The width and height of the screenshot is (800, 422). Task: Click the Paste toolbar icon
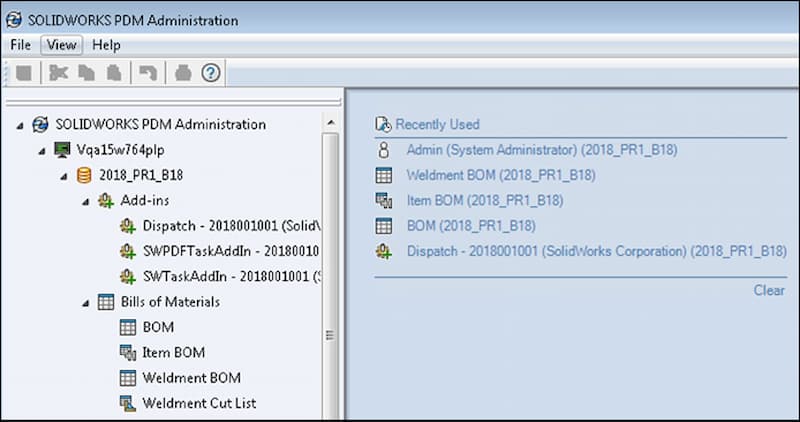point(113,73)
